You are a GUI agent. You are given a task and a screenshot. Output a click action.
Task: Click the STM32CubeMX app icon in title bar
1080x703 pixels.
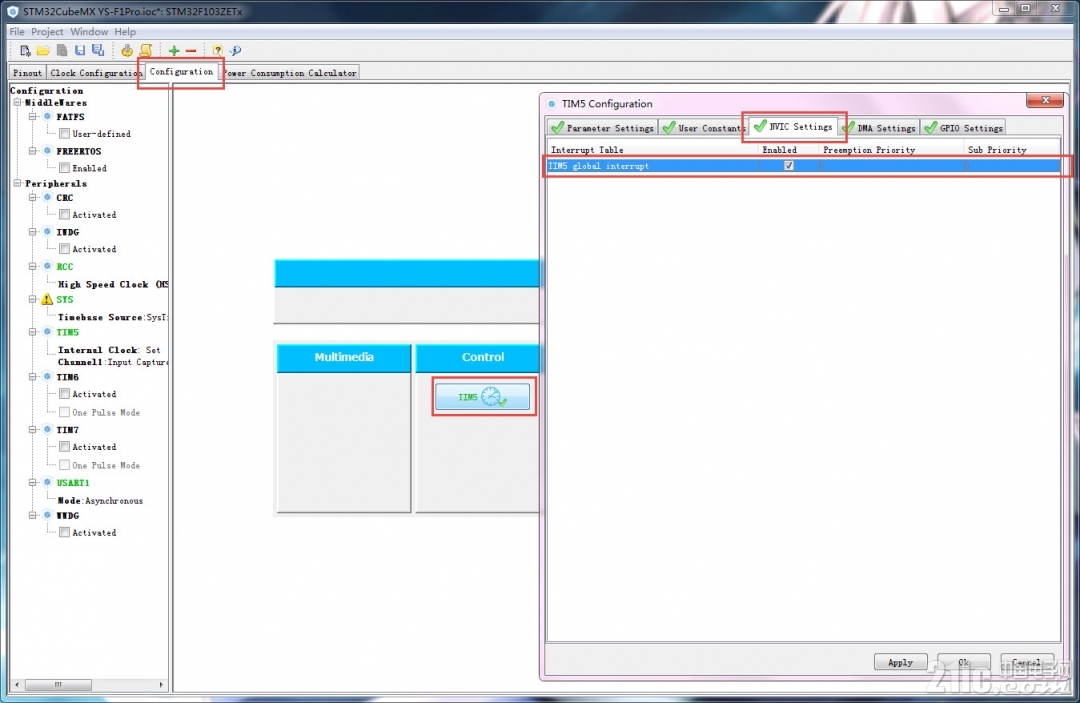tap(12, 11)
